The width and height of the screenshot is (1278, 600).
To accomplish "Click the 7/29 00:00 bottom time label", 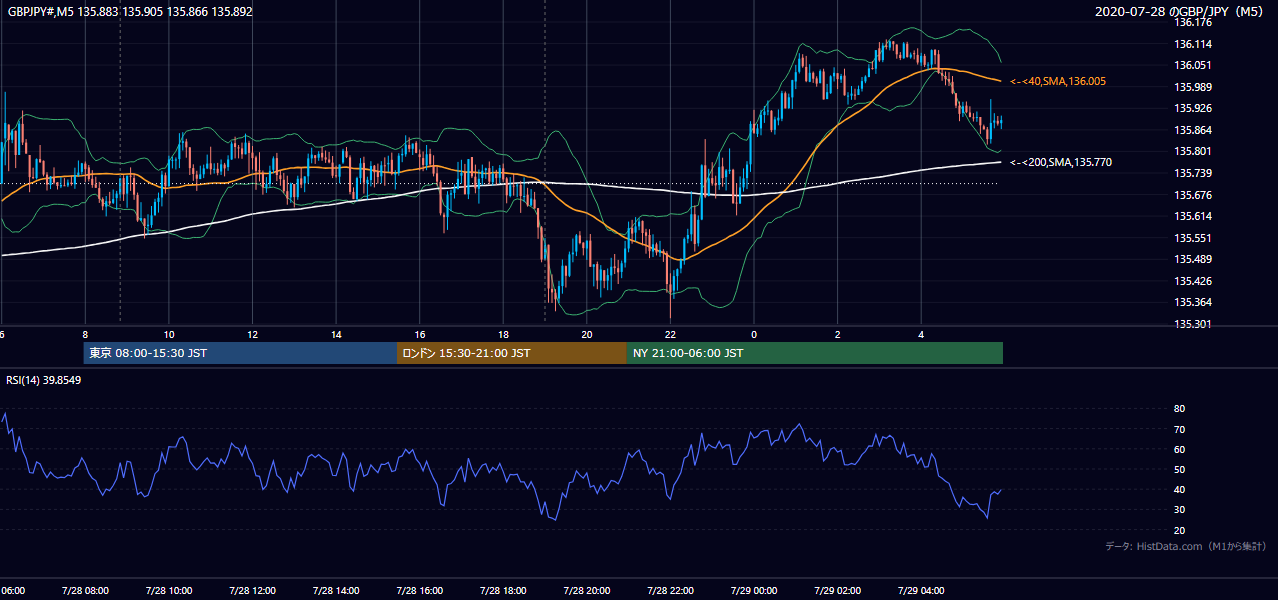I will click(754, 590).
